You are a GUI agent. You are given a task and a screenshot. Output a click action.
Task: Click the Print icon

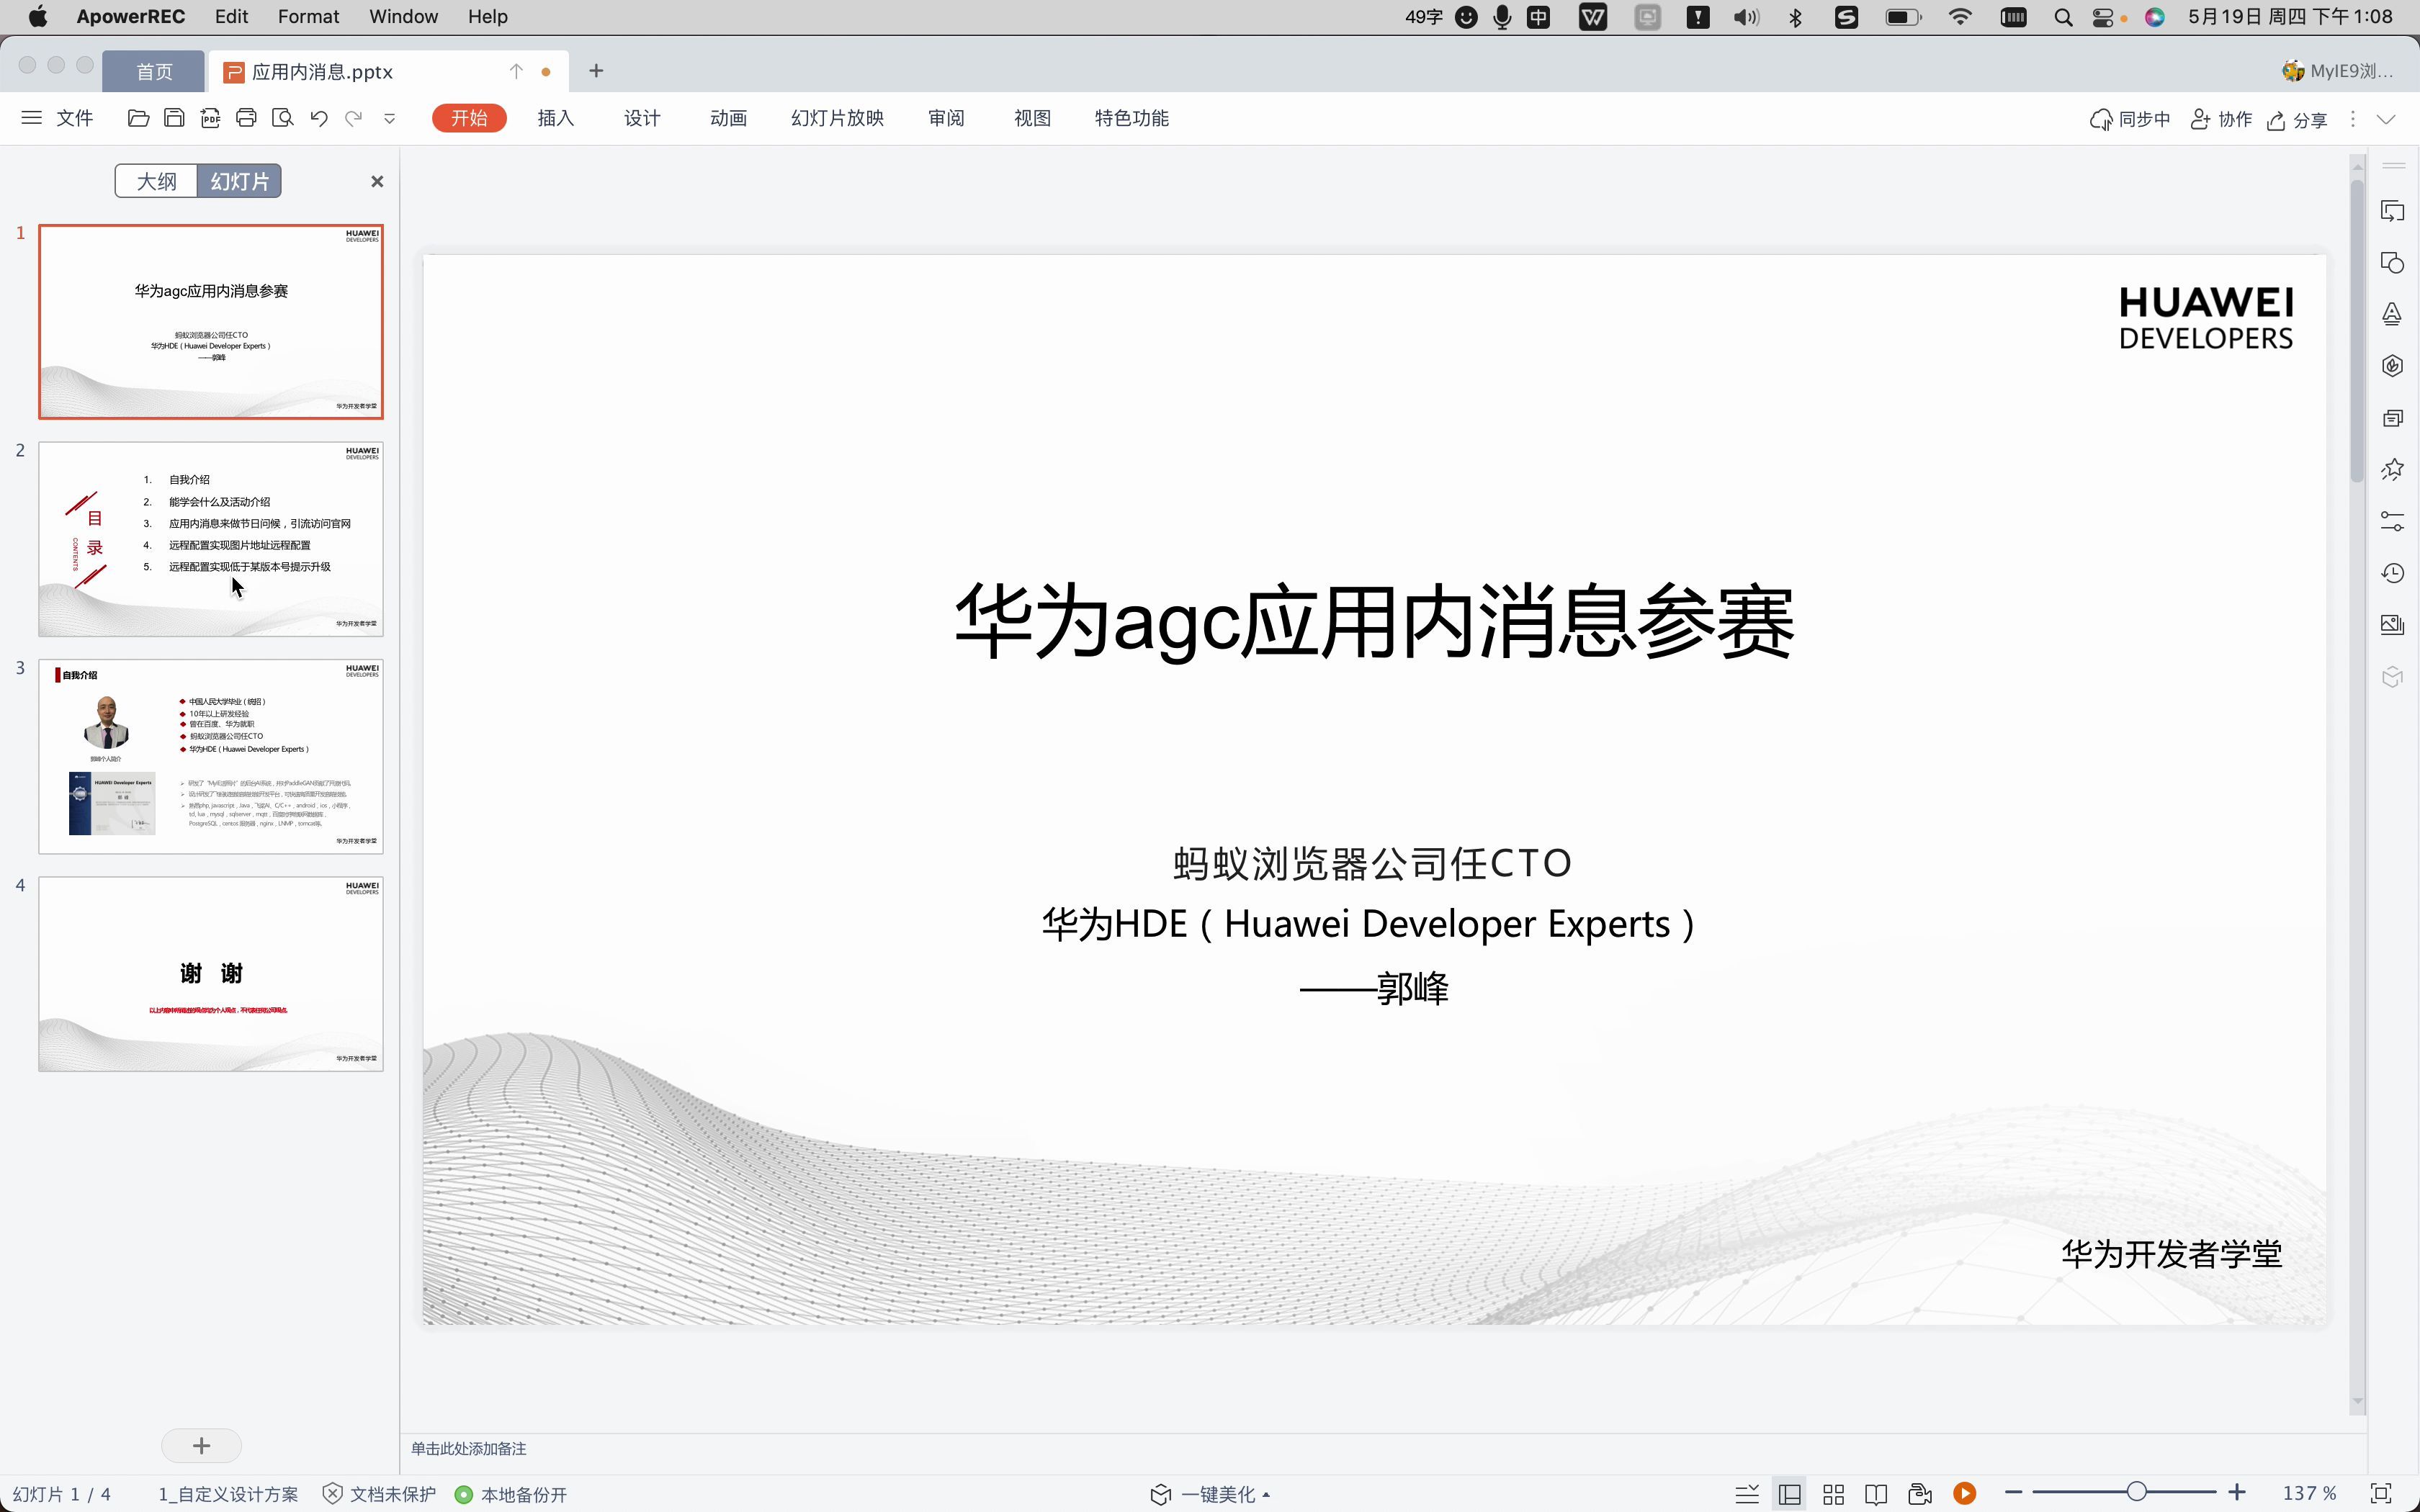coord(246,118)
